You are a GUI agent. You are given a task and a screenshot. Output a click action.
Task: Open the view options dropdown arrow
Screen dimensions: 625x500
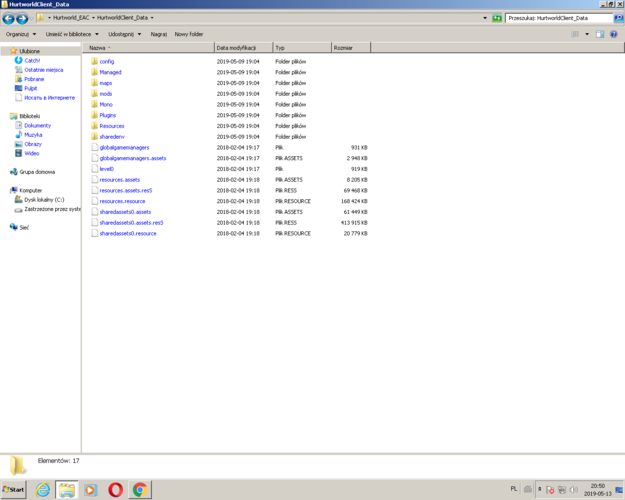pyautogui.click(x=587, y=34)
